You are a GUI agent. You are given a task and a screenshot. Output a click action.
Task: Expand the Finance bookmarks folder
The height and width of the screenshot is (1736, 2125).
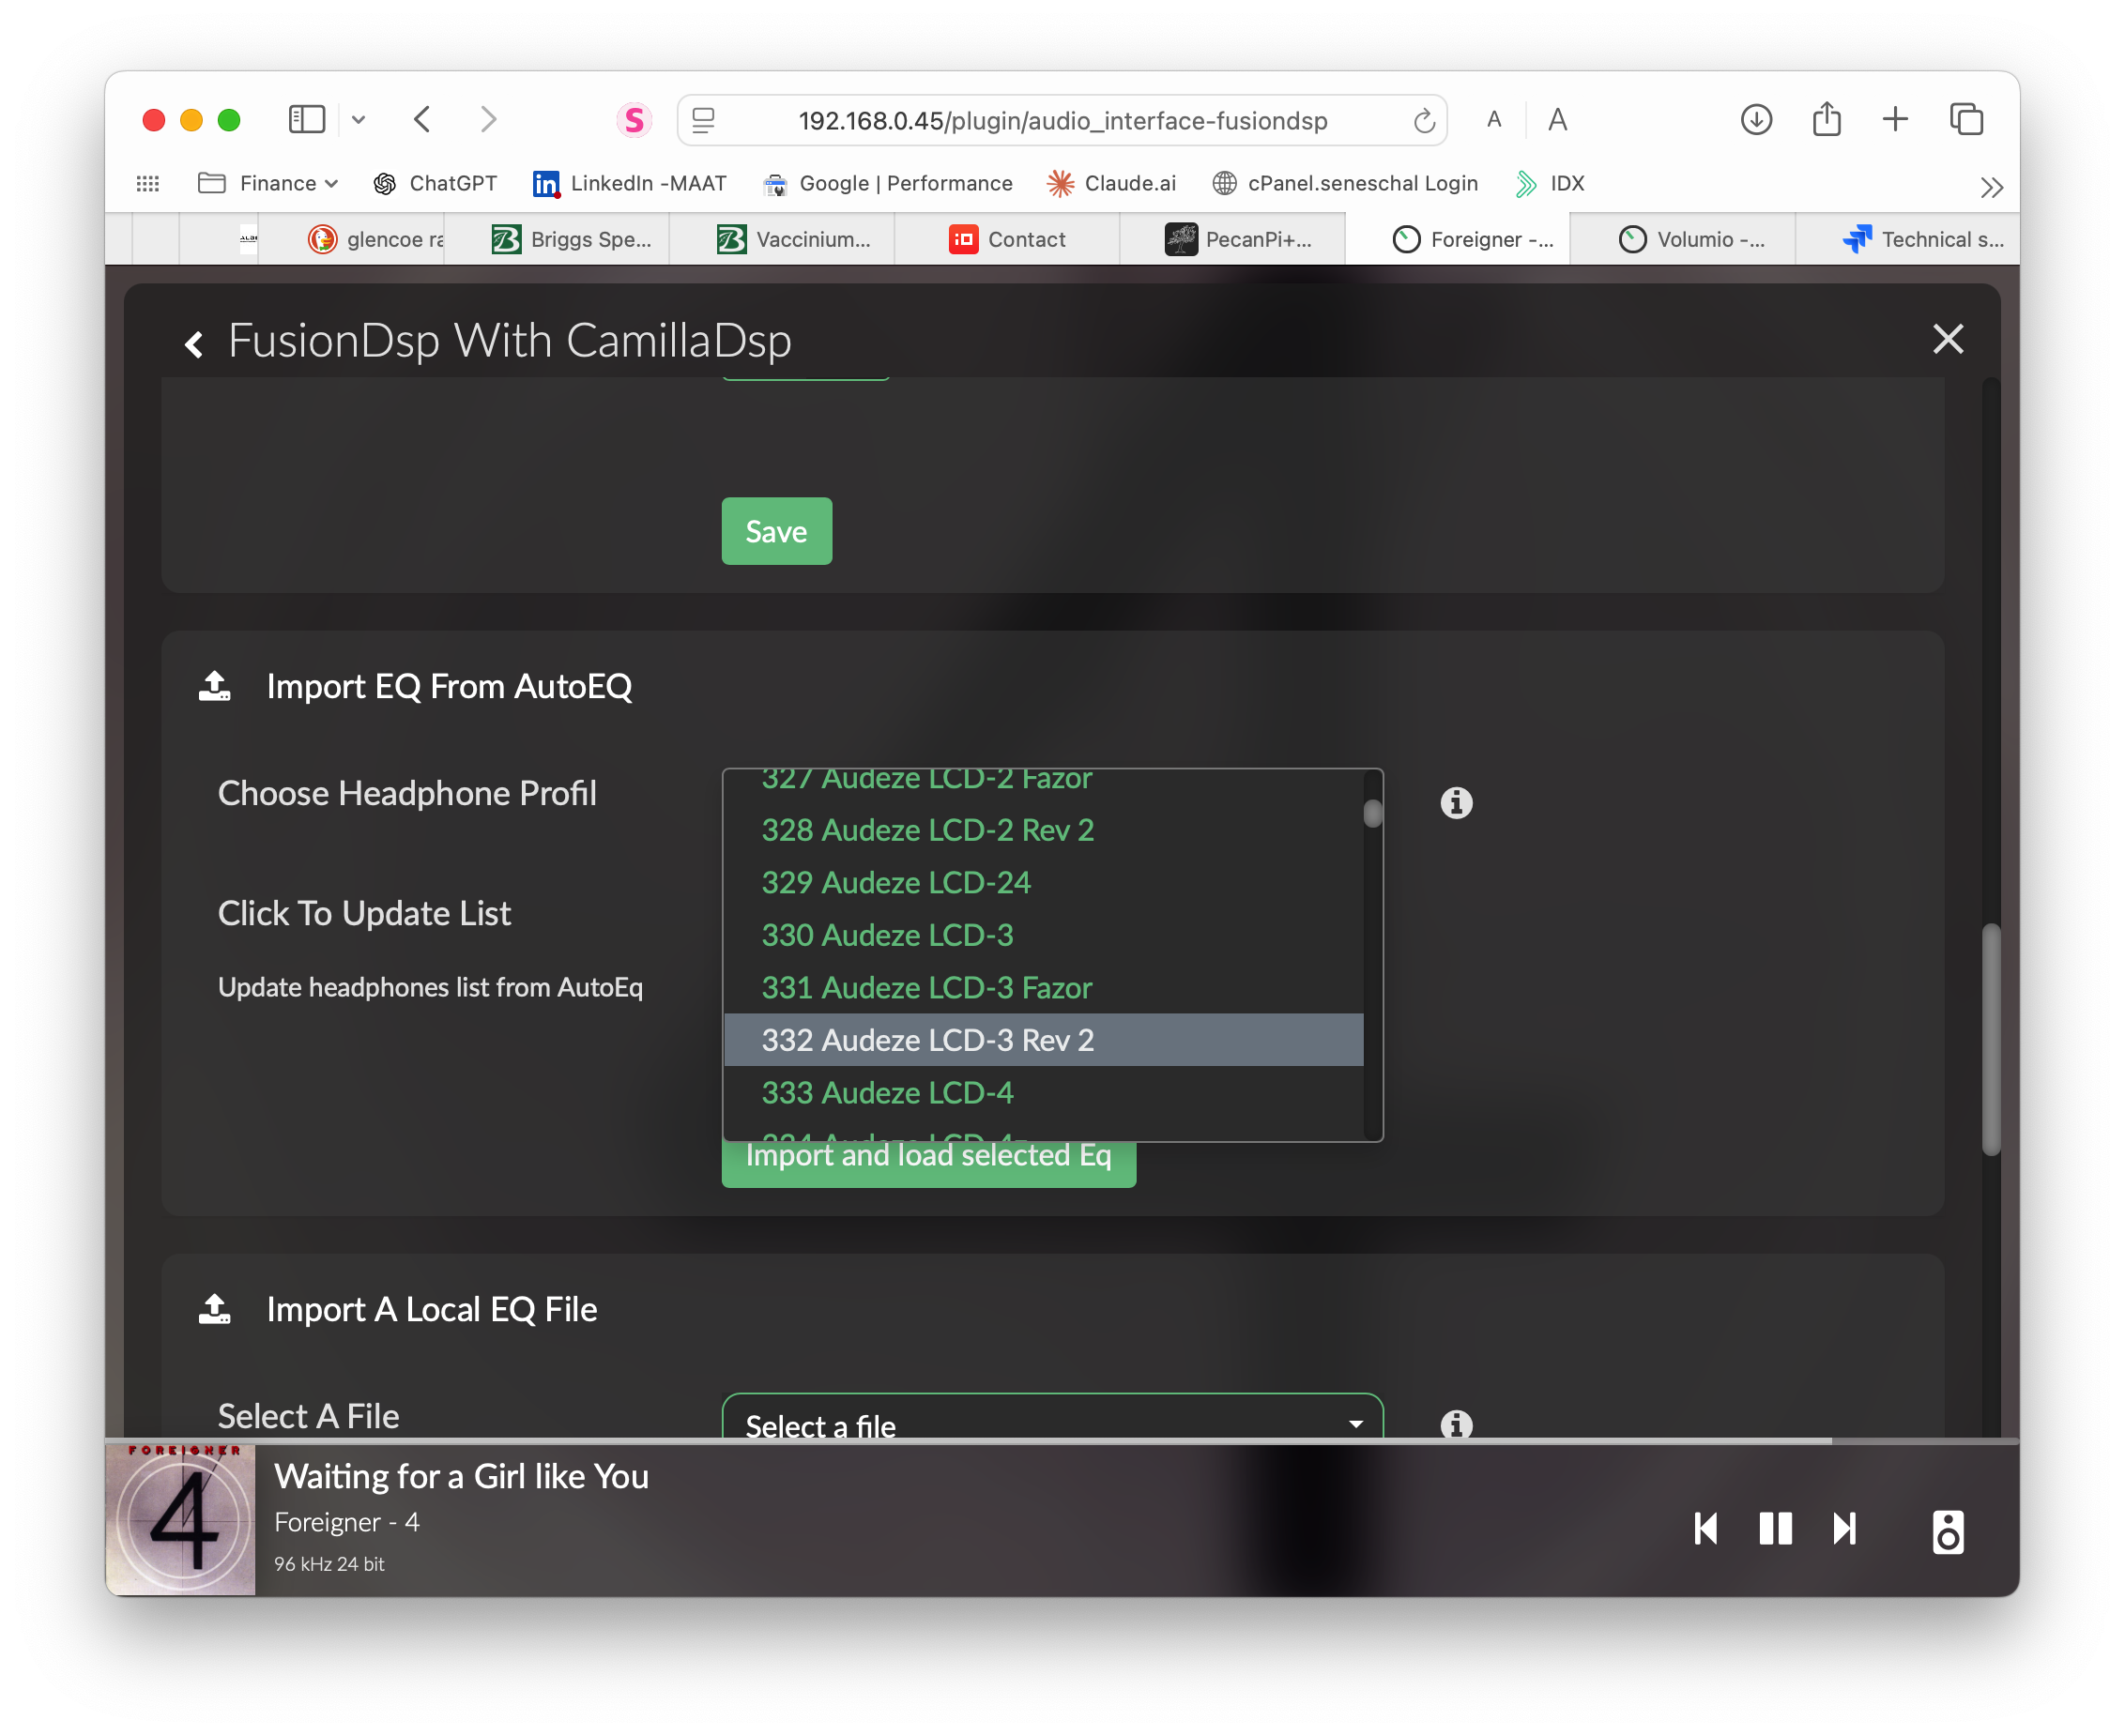click(x=268, y=183)
